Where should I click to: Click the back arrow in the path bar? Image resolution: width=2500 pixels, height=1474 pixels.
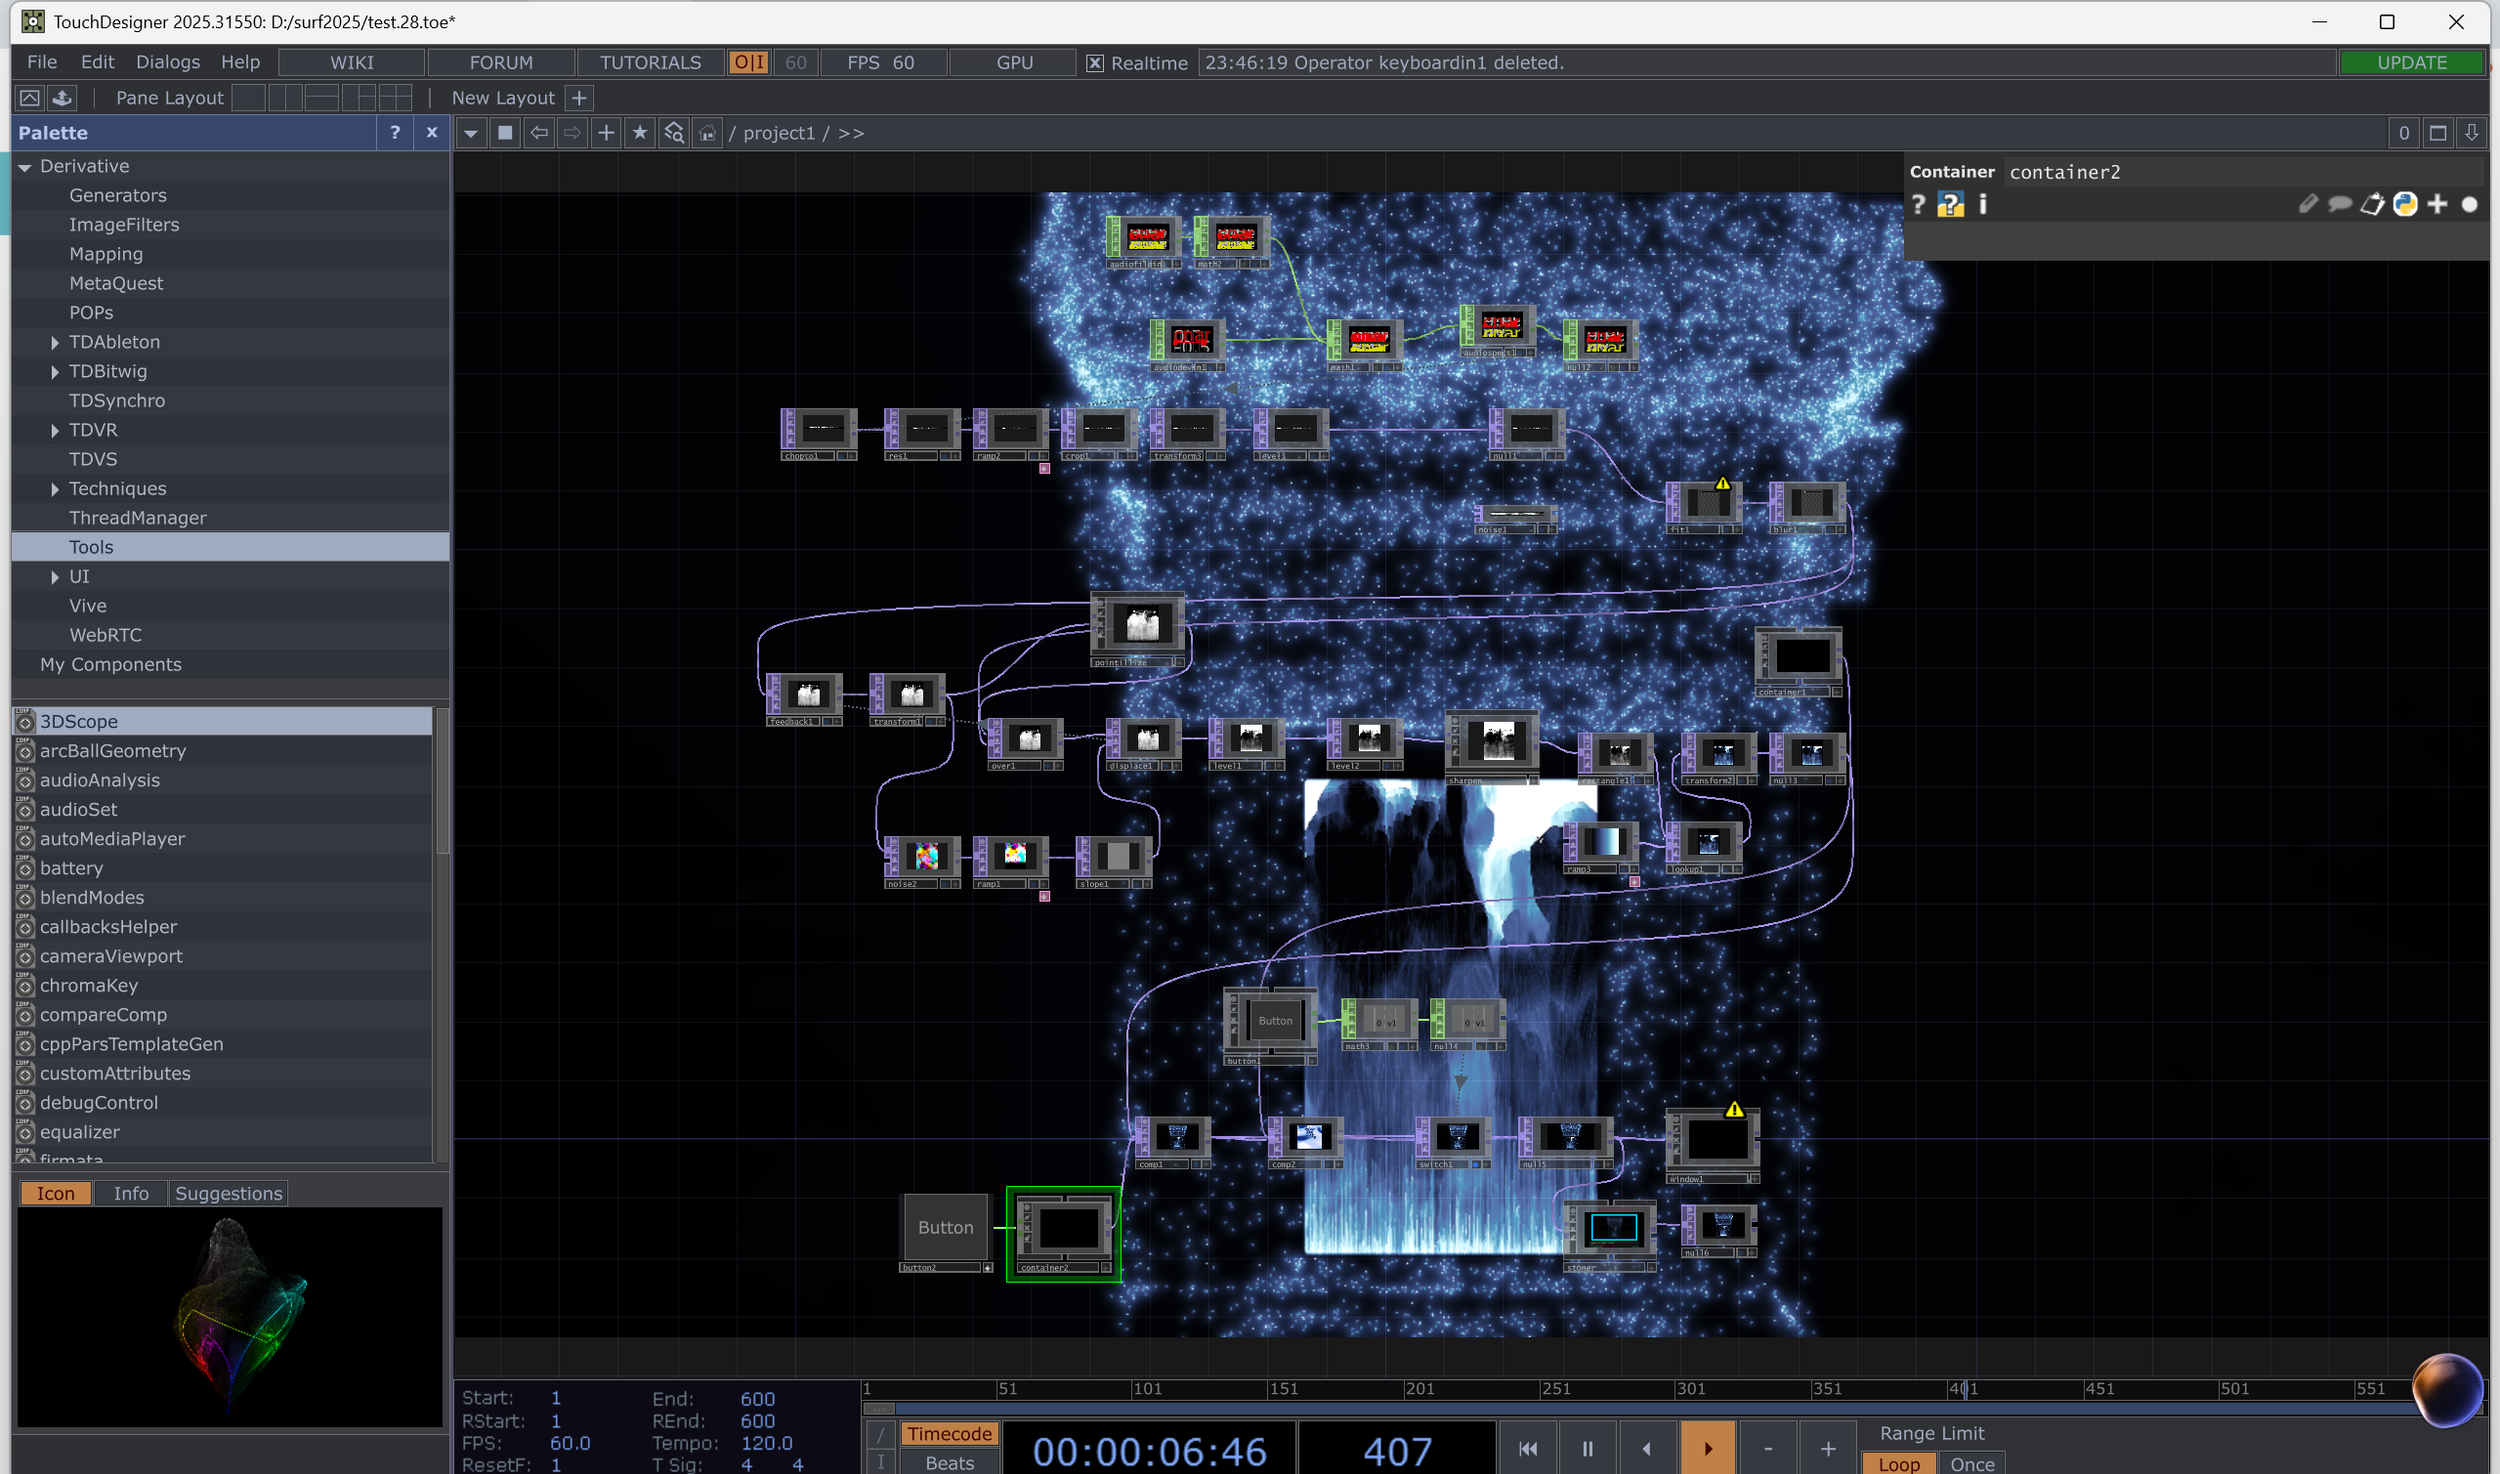click(539, 133)
